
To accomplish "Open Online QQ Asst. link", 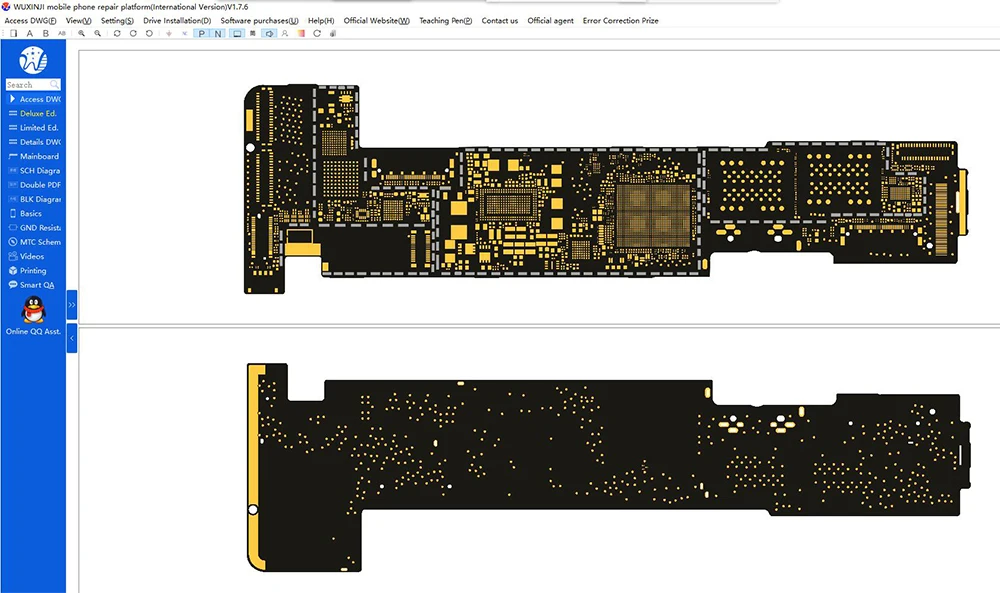I will pyautogui.click(x=33, y=331).
